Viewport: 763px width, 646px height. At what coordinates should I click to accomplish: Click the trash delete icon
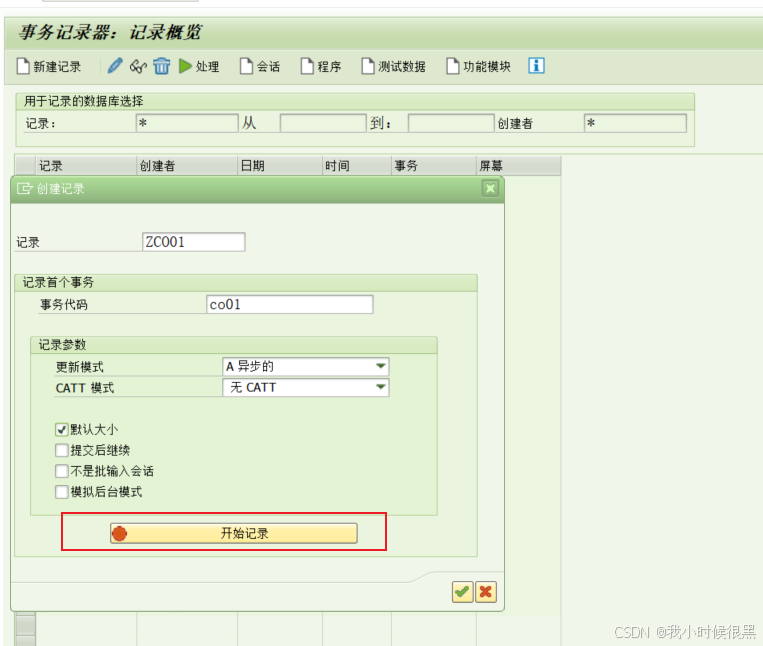click(162, 66)
